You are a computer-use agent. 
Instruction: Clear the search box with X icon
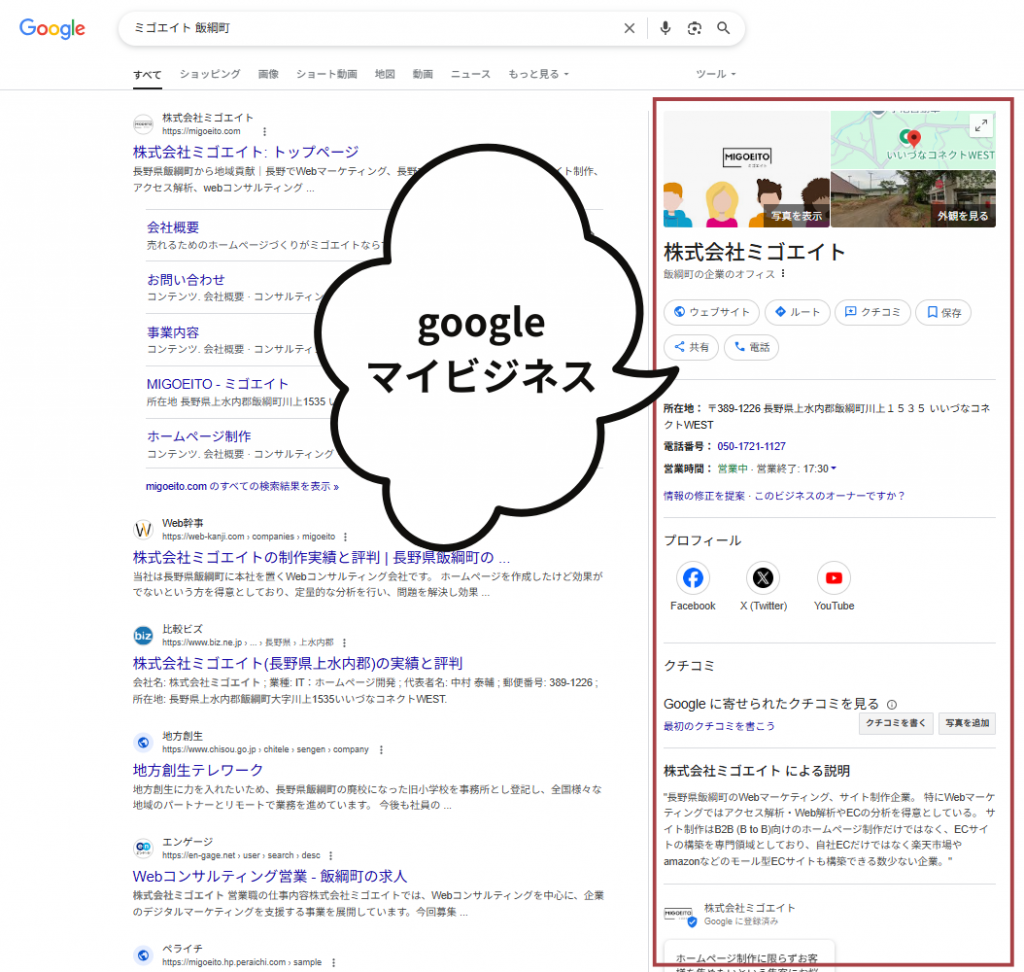629,28
